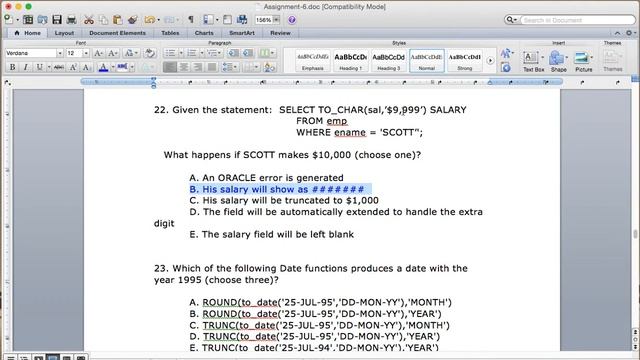640x360 pixels.
Task: Click the text Highlight color swatch
Action: 122,67
